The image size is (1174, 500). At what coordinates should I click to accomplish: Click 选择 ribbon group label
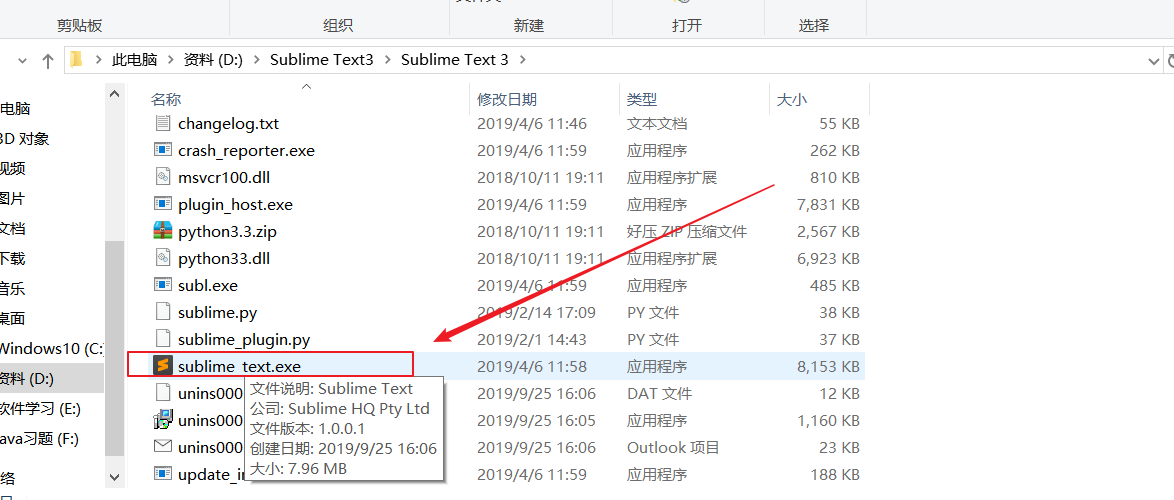(814, 25)
